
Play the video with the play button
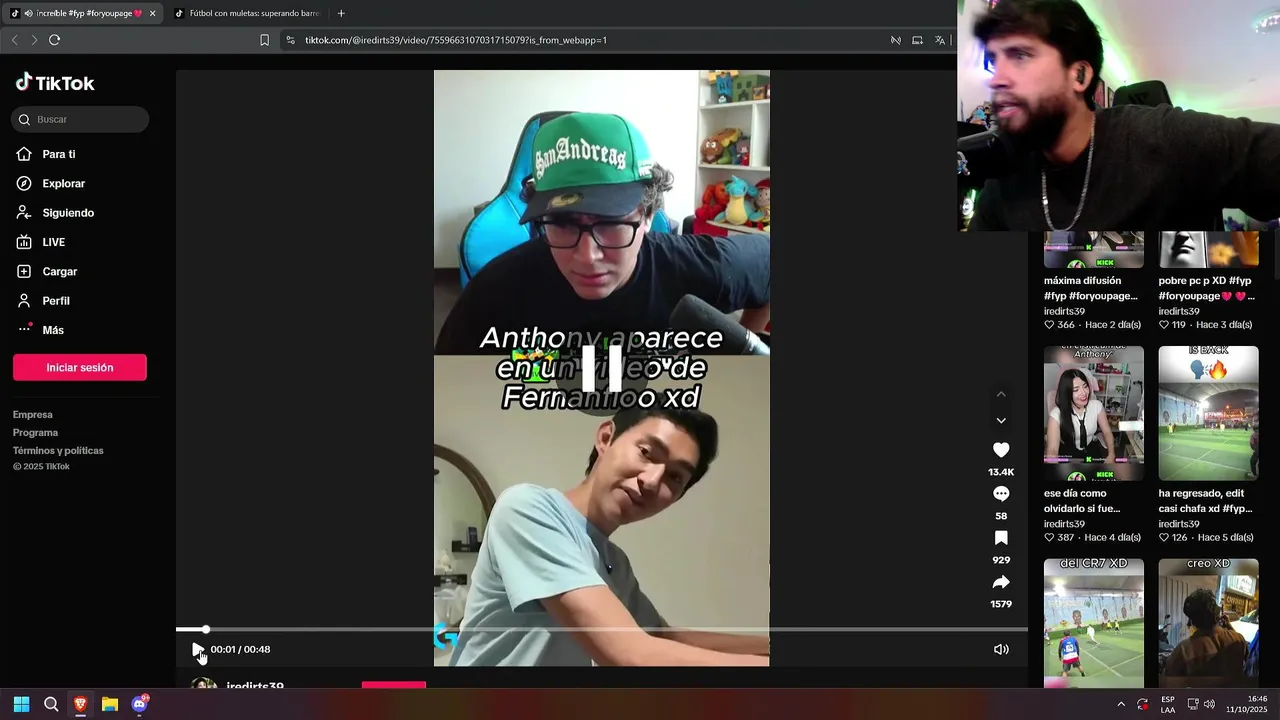click(198, 650)
